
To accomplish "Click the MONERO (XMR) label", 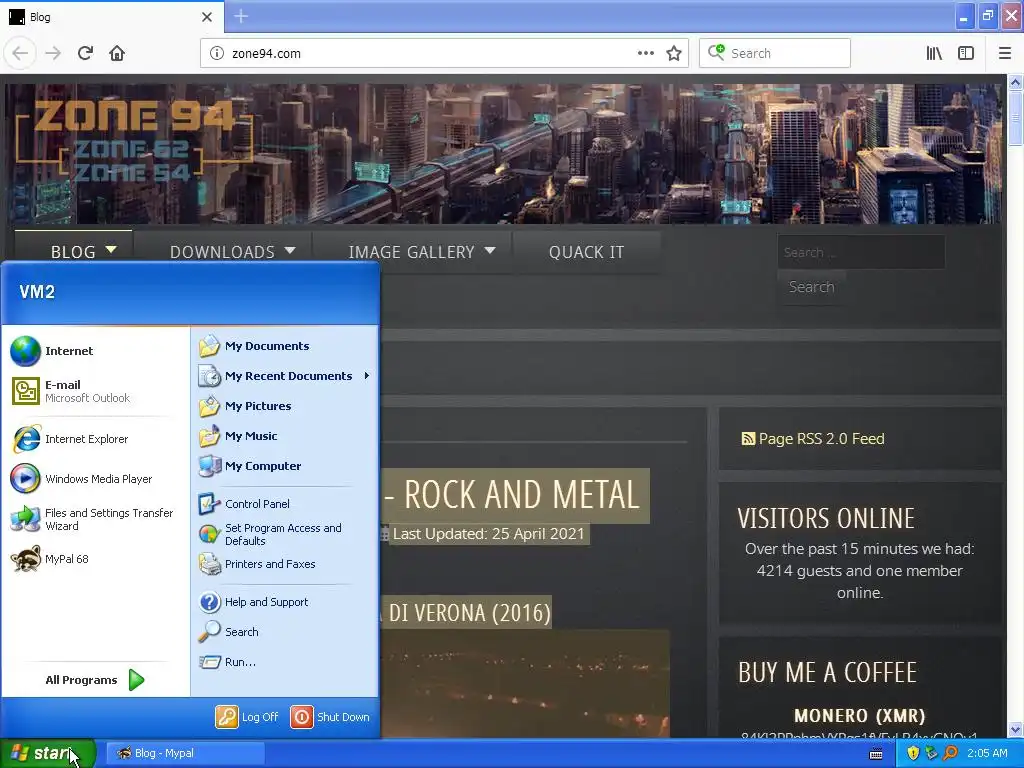I will pos(859,716).
